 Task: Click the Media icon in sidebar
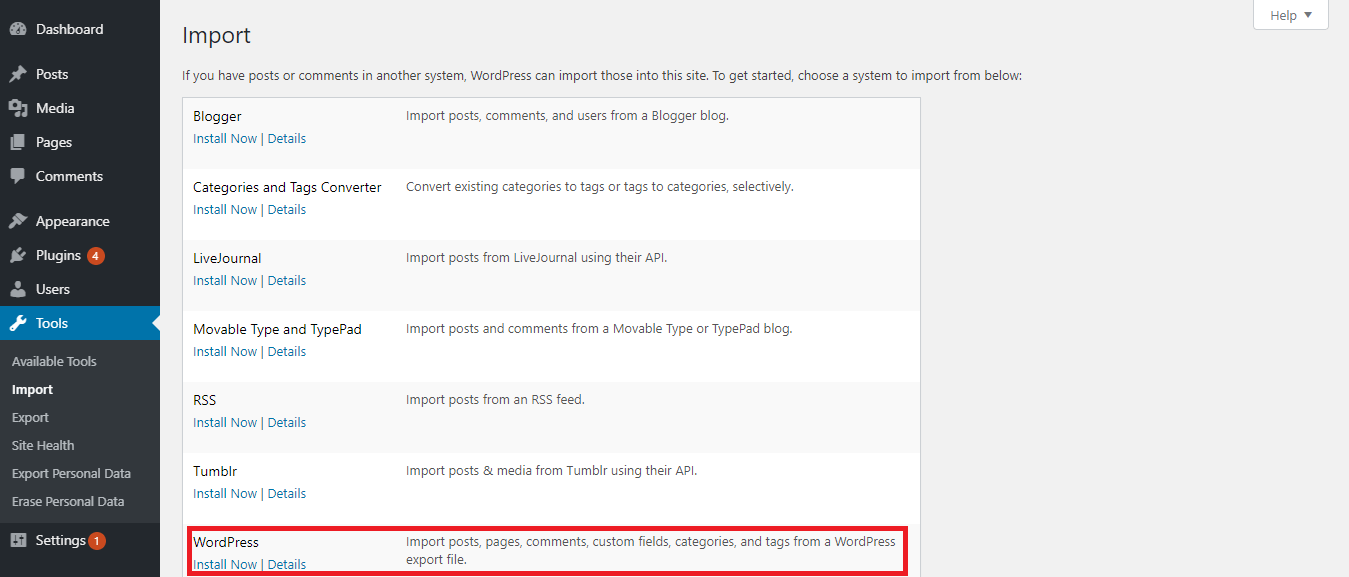tap(18, 108)
